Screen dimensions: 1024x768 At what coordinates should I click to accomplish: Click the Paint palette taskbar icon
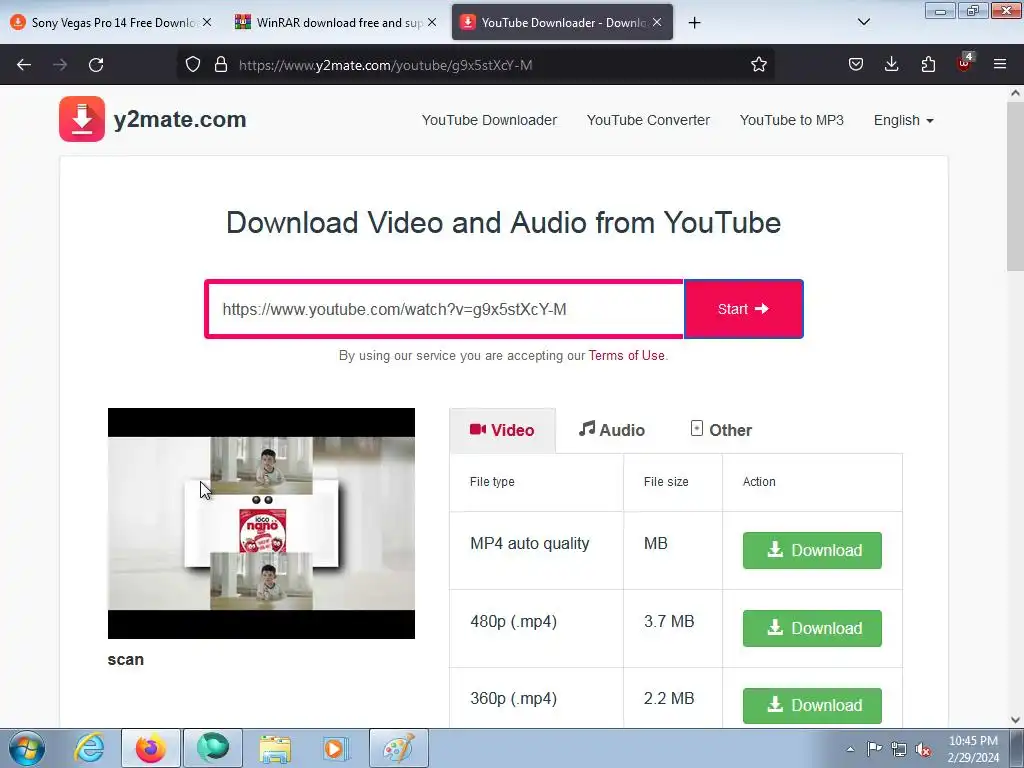(399, 748)
